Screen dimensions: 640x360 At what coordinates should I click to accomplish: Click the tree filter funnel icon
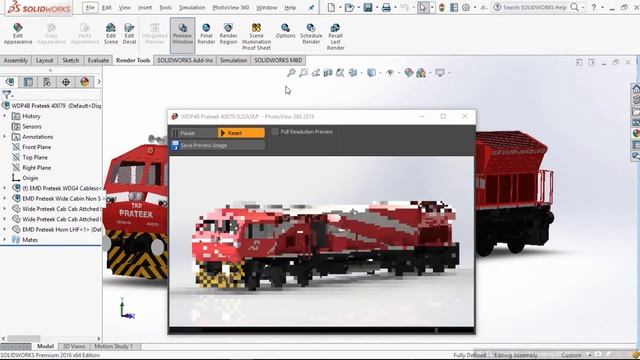tap(7, 95)
